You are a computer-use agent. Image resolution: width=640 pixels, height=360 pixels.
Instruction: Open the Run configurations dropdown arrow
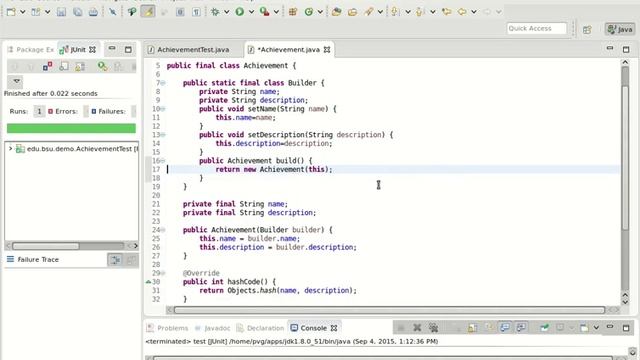tap(251, 12)
